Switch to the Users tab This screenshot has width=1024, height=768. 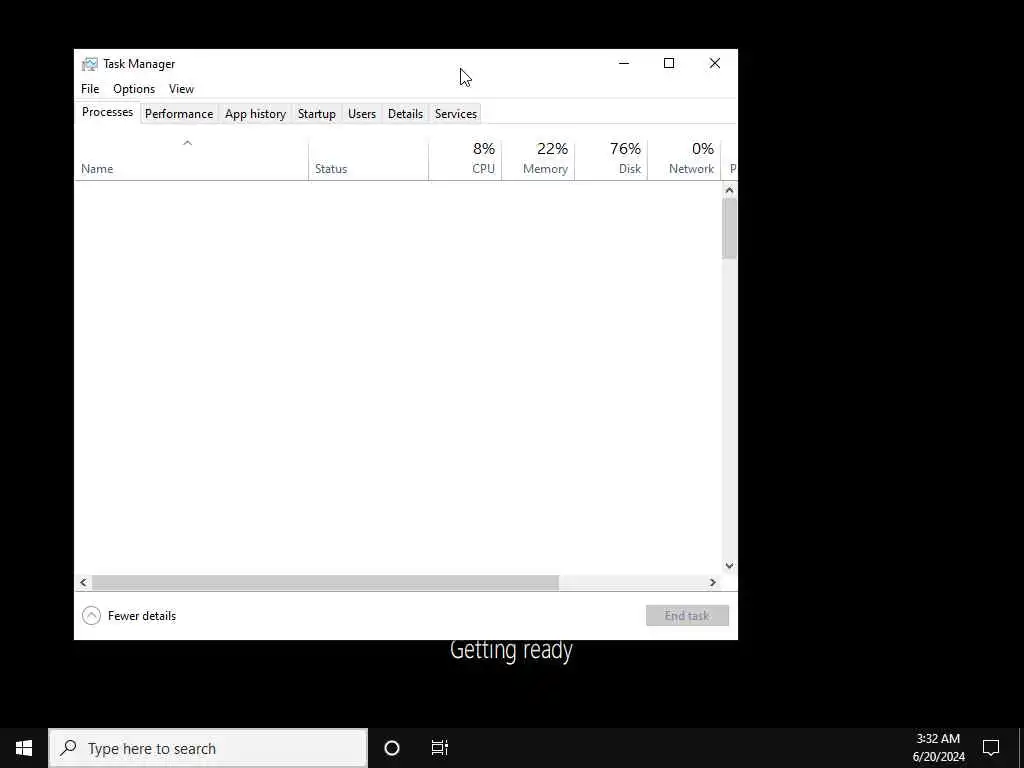[x=362, y=114]
